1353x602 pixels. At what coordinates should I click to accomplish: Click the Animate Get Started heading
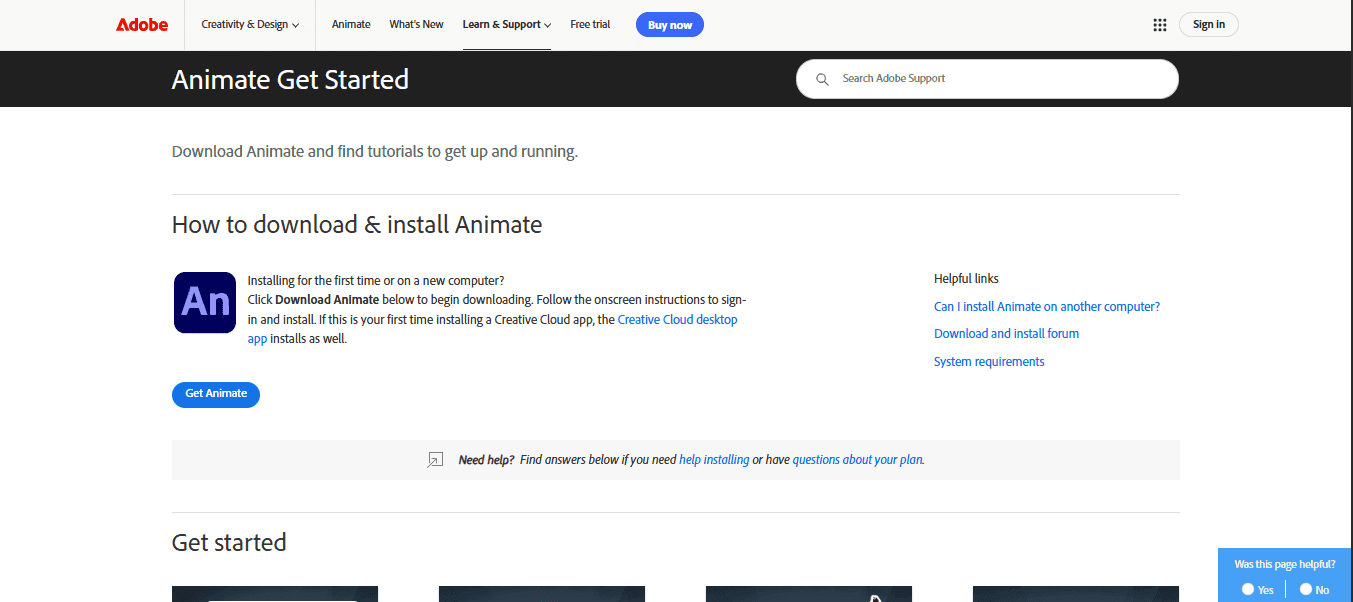[290, 80]
